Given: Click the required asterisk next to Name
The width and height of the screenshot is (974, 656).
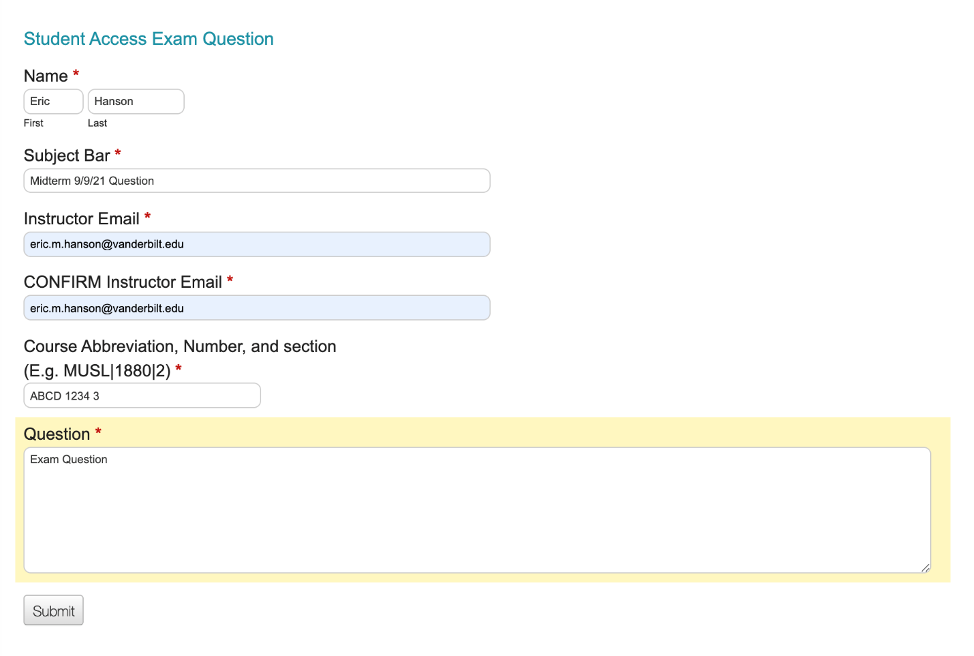Looking at the screenshot, I should [x=75, y=75].
